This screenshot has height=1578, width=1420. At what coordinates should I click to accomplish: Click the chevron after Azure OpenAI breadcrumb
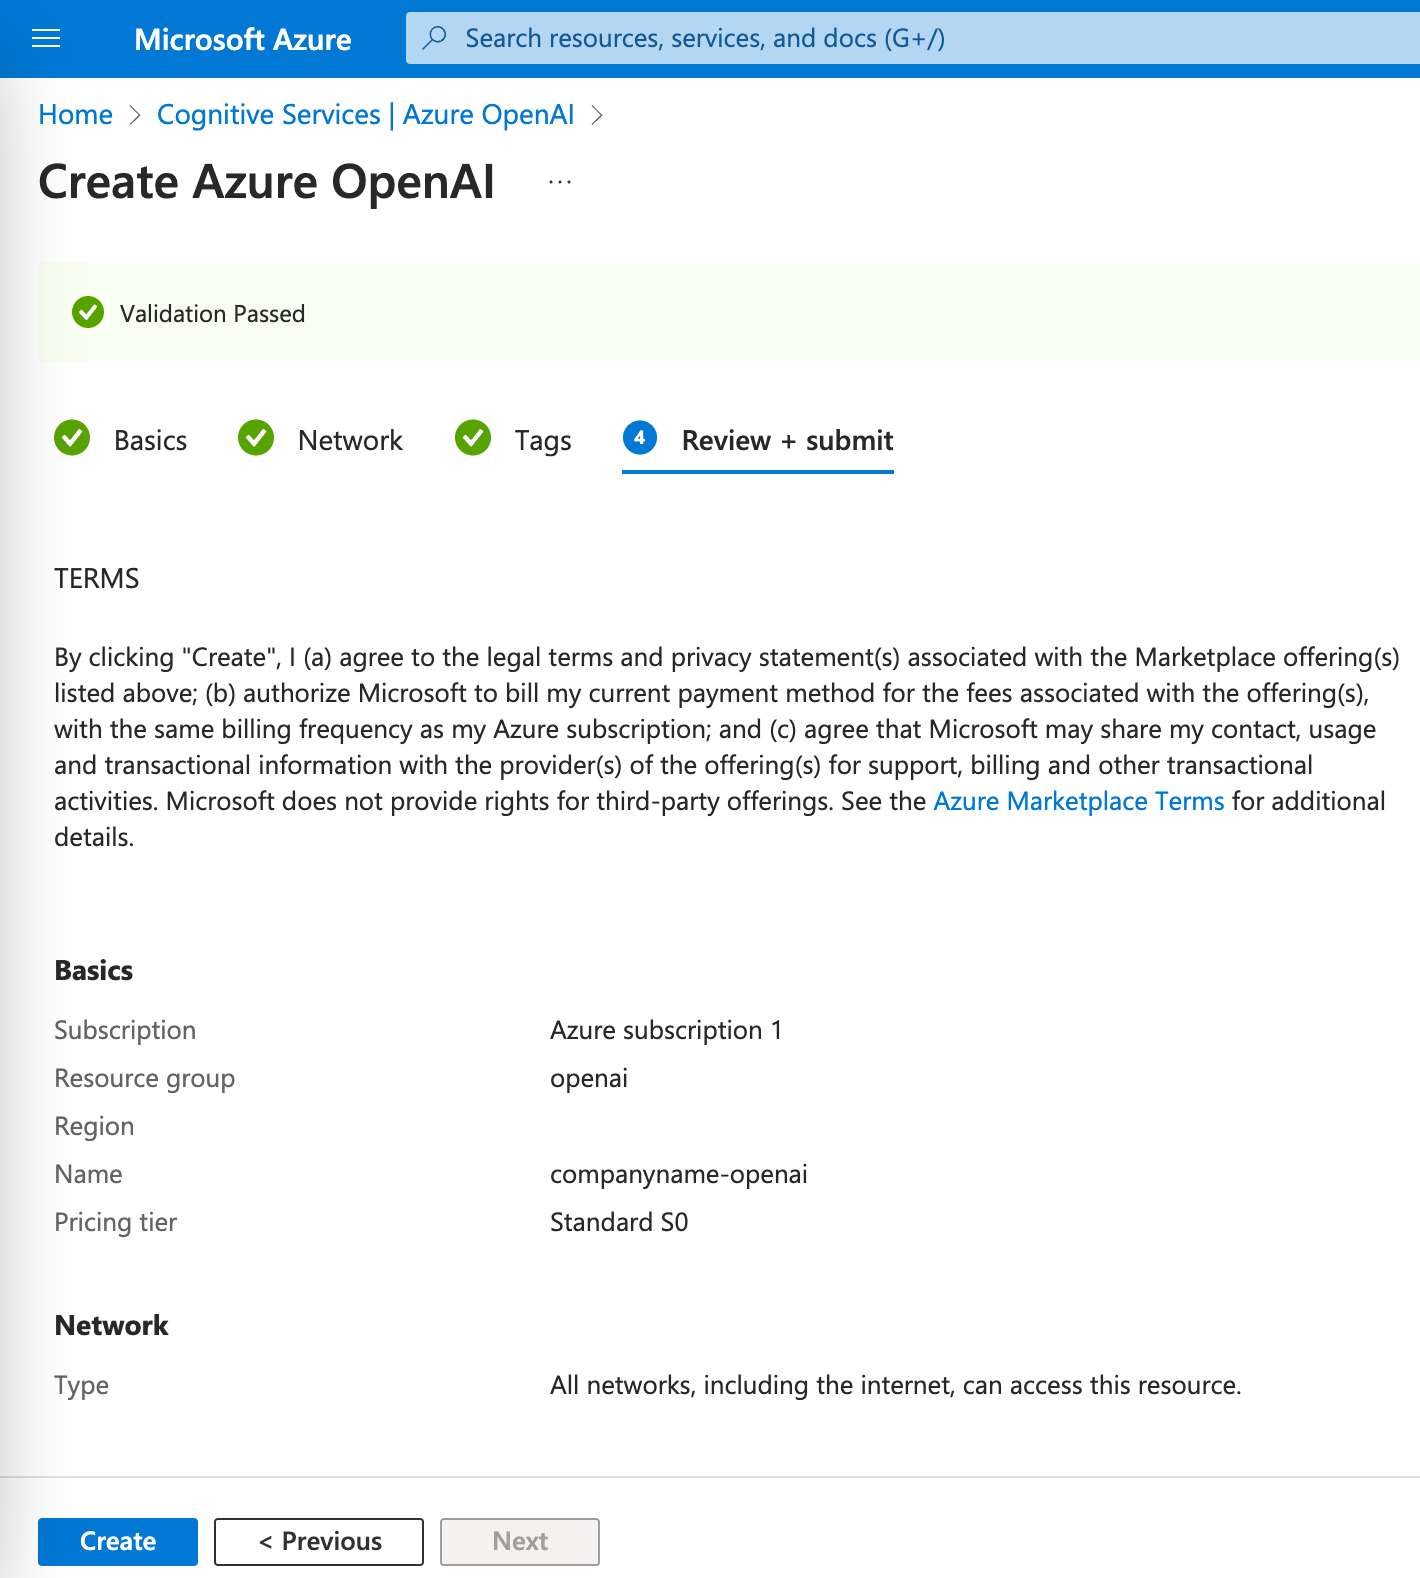tap(597, 116)
